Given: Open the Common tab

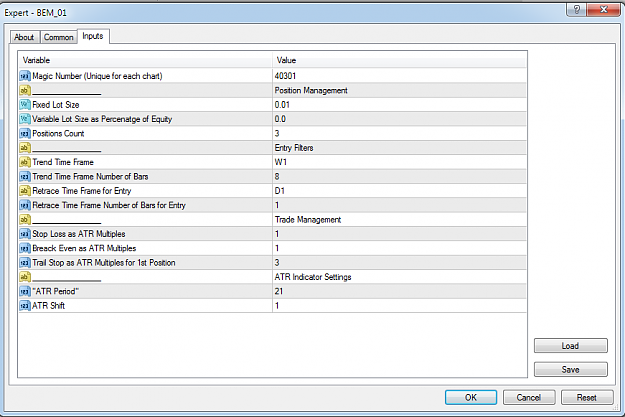Looking at the screenshot, I should click(x=59, y=37).
